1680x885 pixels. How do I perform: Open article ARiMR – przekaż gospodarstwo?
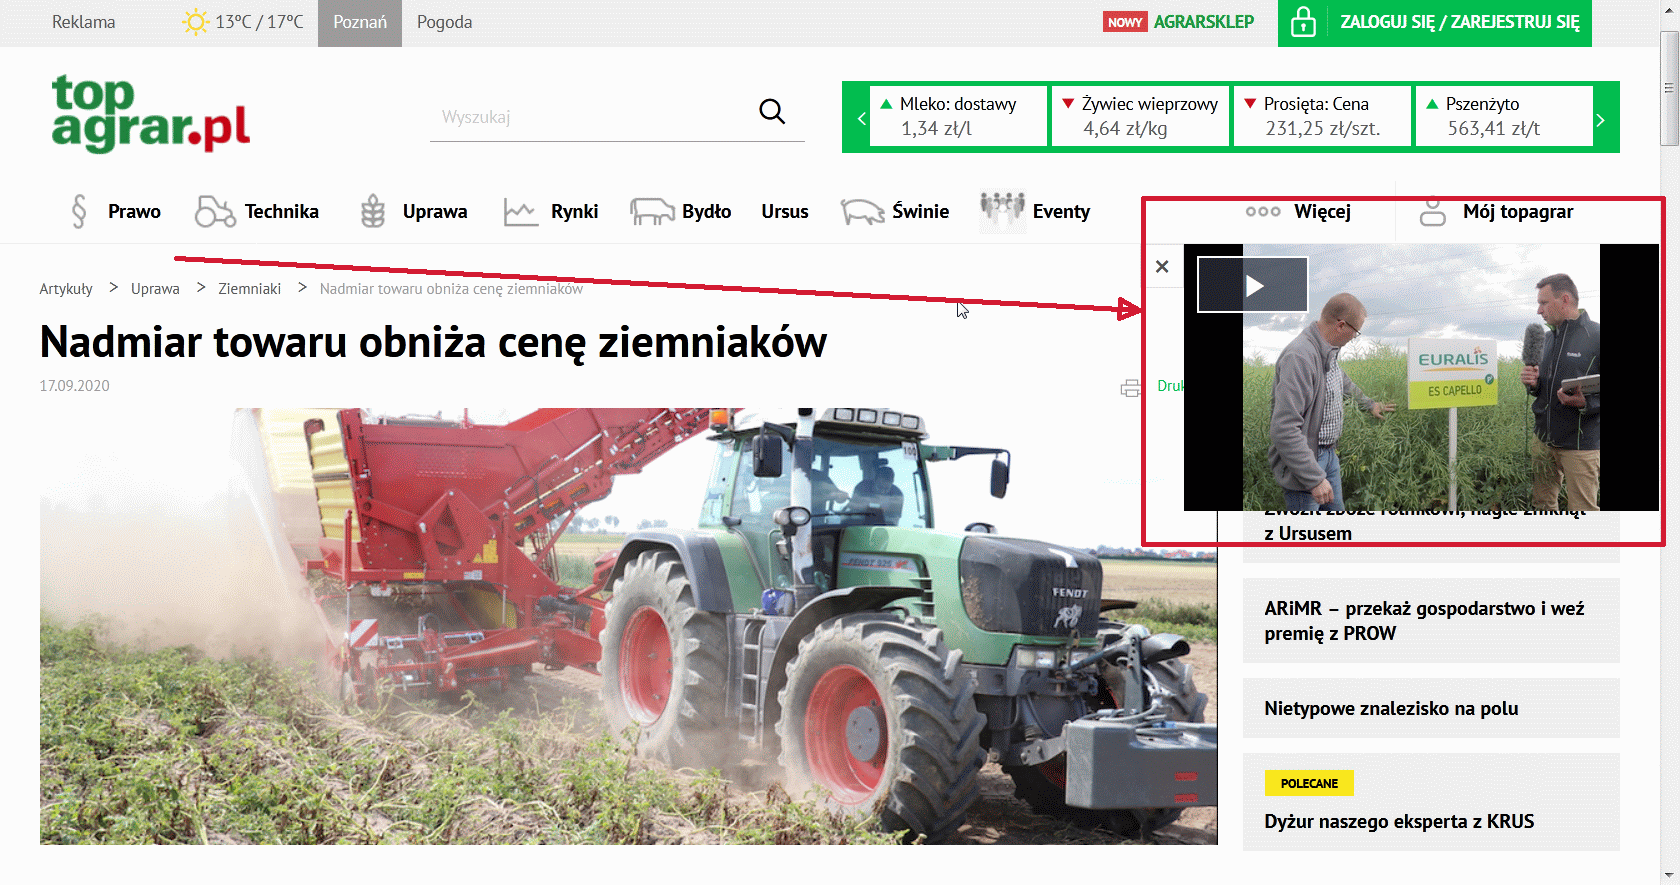coord(1431,621)
